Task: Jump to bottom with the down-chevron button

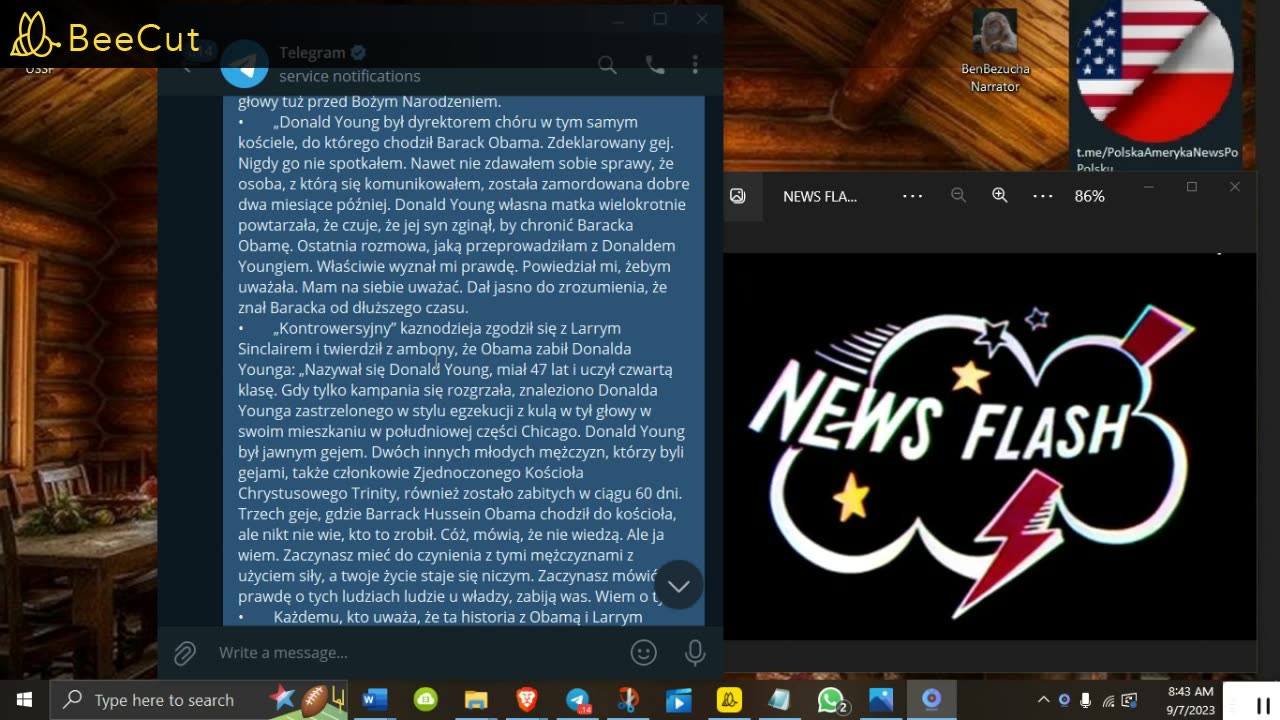Action: pyautogui.click(x=679, y=586)
